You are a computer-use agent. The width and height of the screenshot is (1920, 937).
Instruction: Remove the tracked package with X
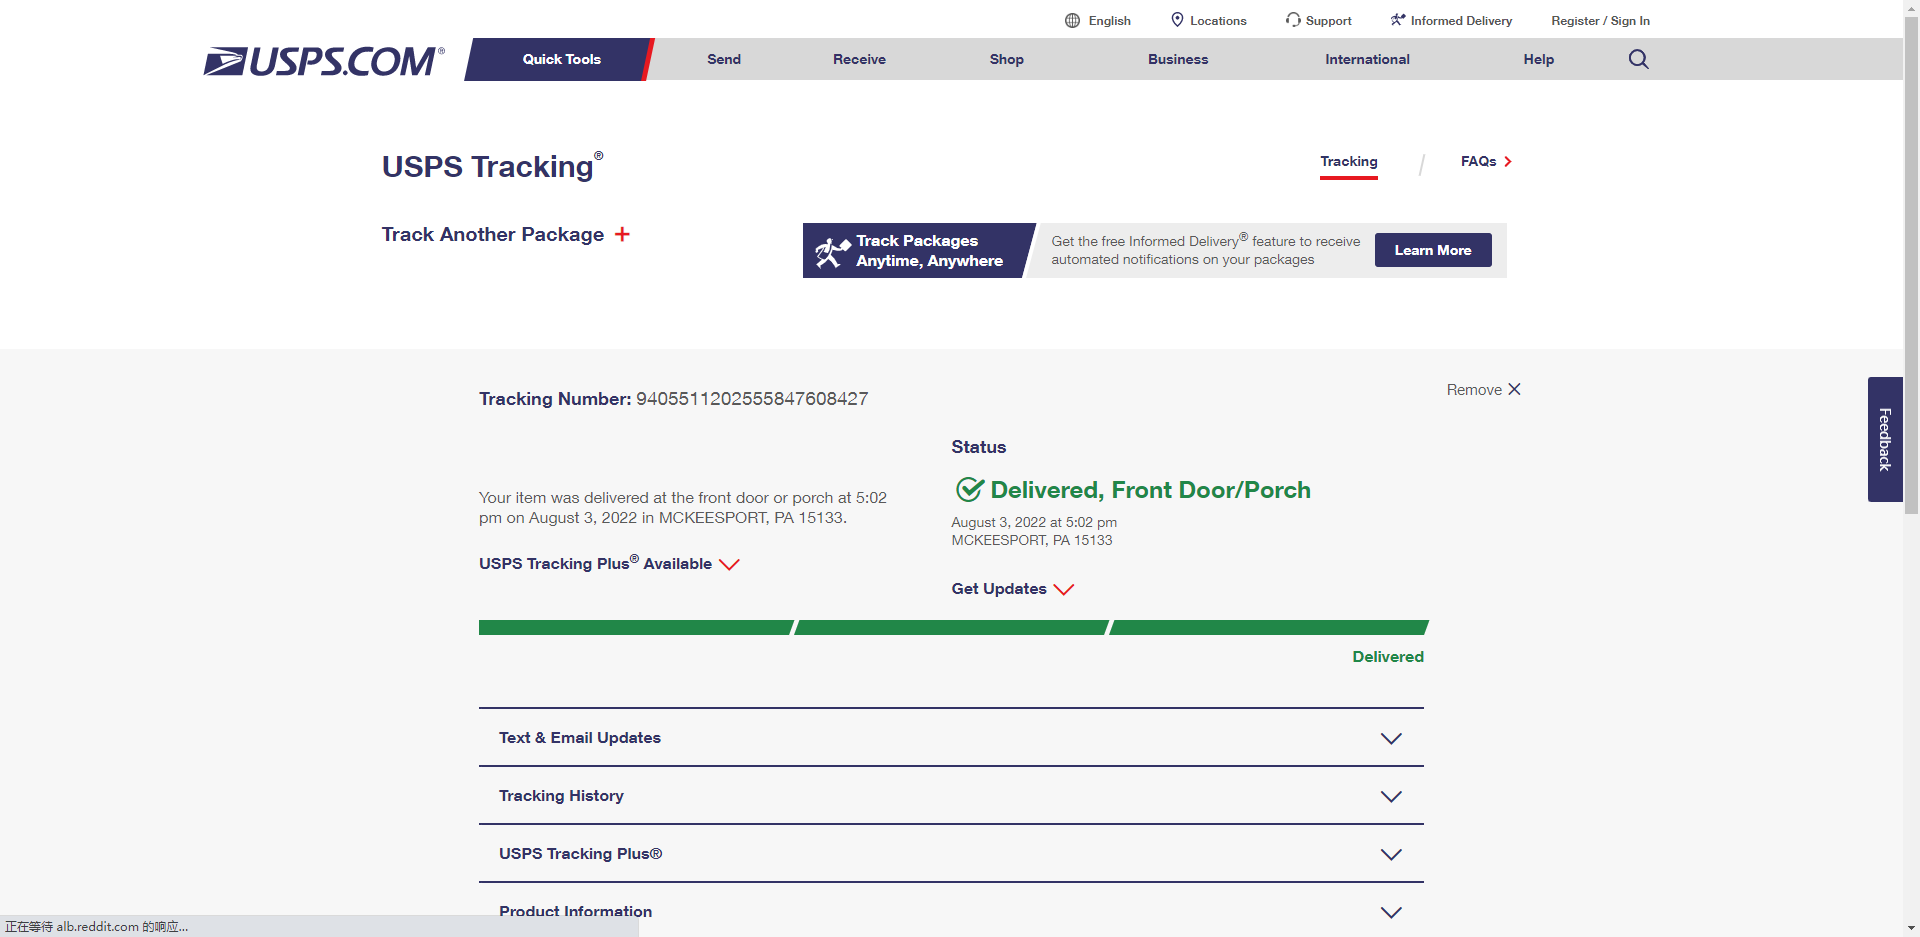click(x=1514, y=389)
